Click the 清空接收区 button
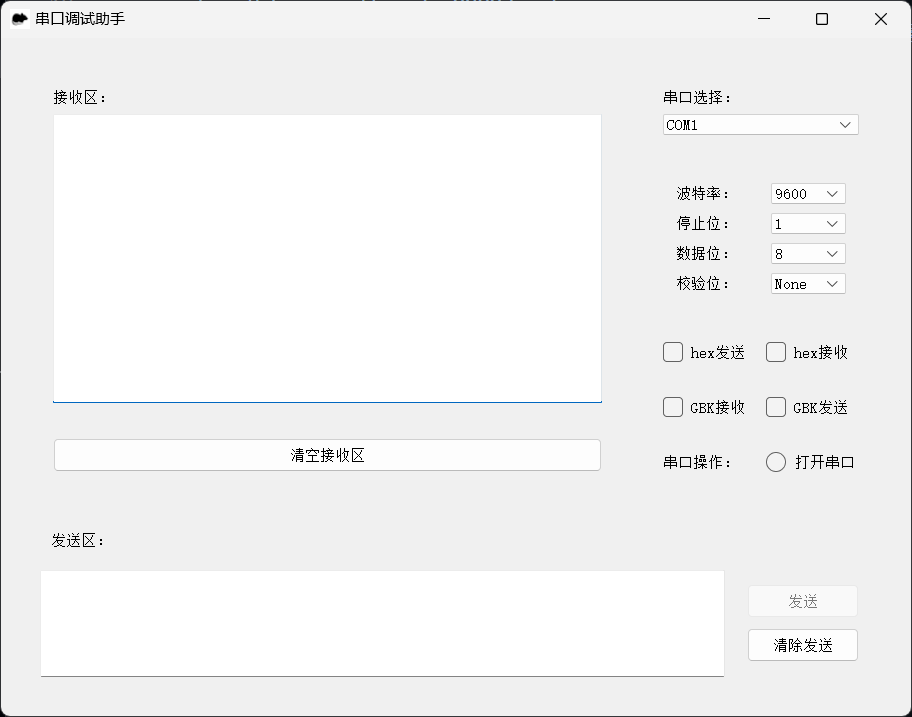The height and width of the screenshot is (717, 912). 327,455
